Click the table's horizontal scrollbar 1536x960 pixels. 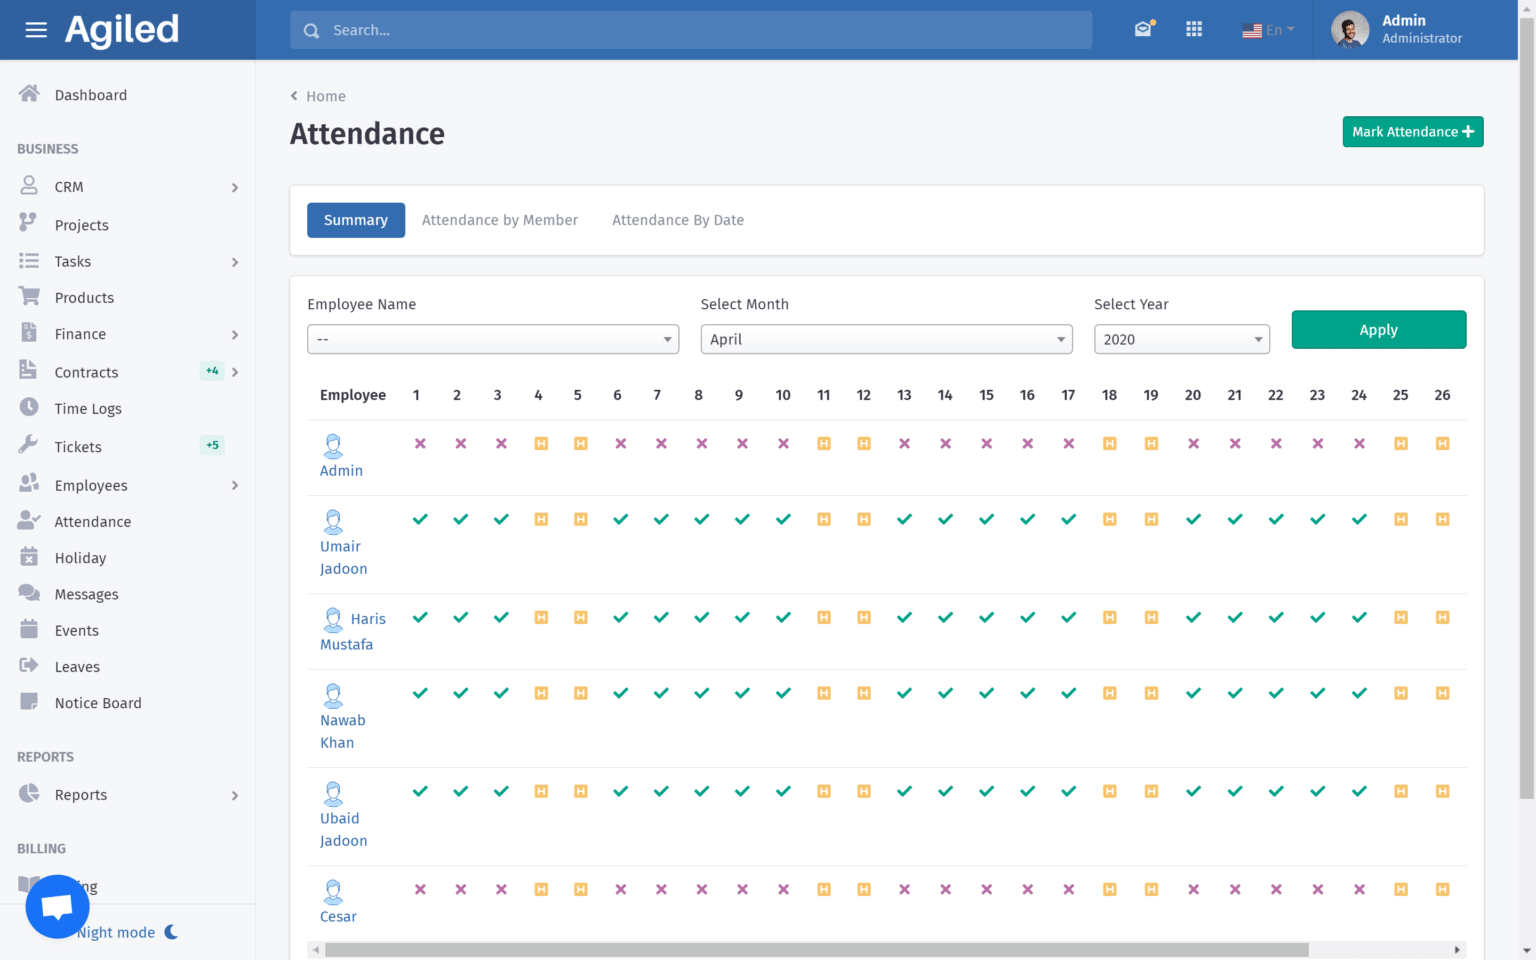[x=817, y=950]
